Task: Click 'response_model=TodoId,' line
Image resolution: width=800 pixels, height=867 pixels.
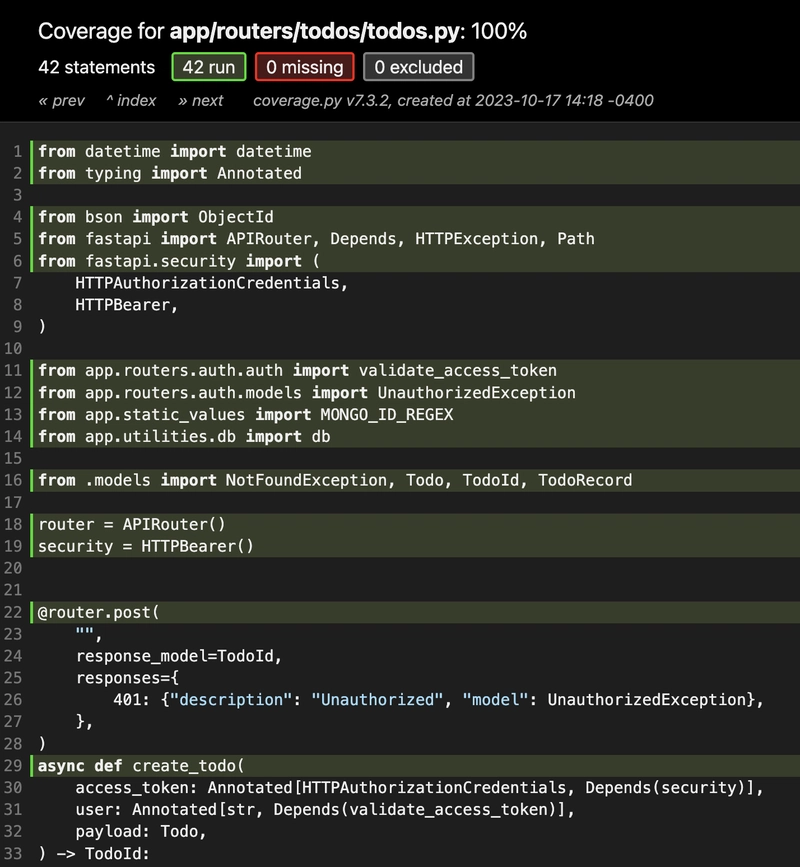Action: click(179, 656)
